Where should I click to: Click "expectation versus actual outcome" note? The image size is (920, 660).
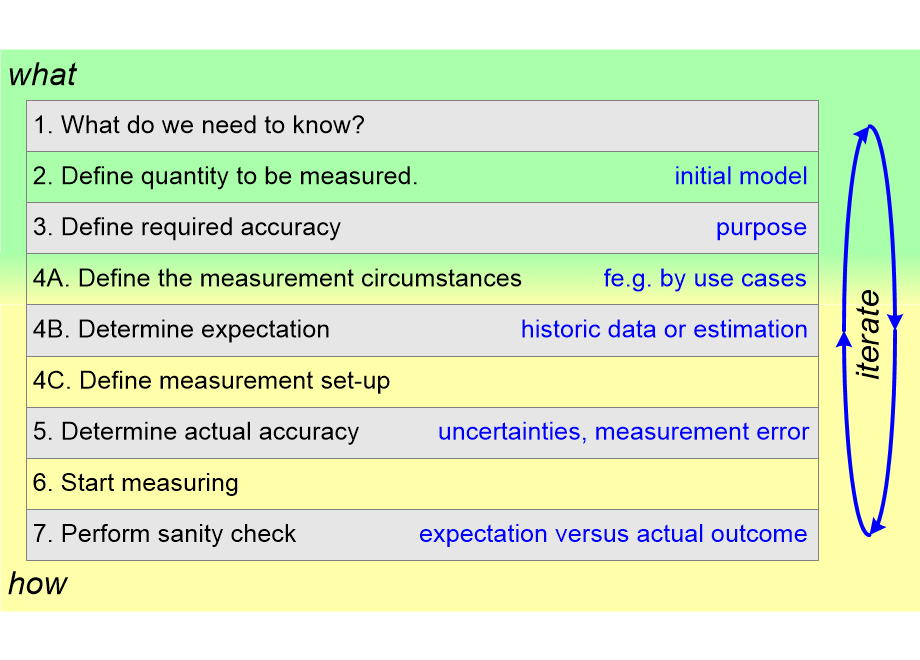[613, 534]
